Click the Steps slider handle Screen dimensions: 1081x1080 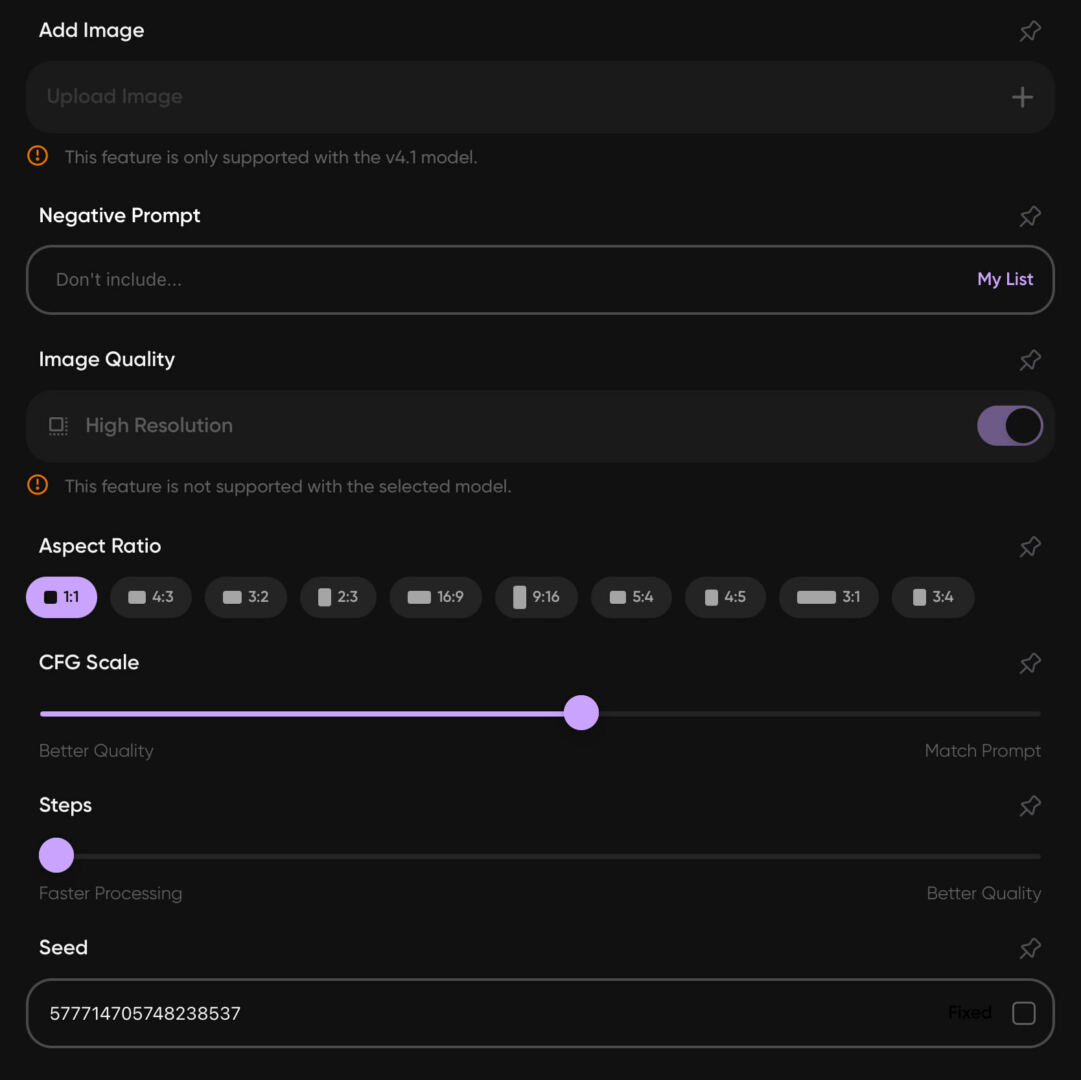pos(57,855)
